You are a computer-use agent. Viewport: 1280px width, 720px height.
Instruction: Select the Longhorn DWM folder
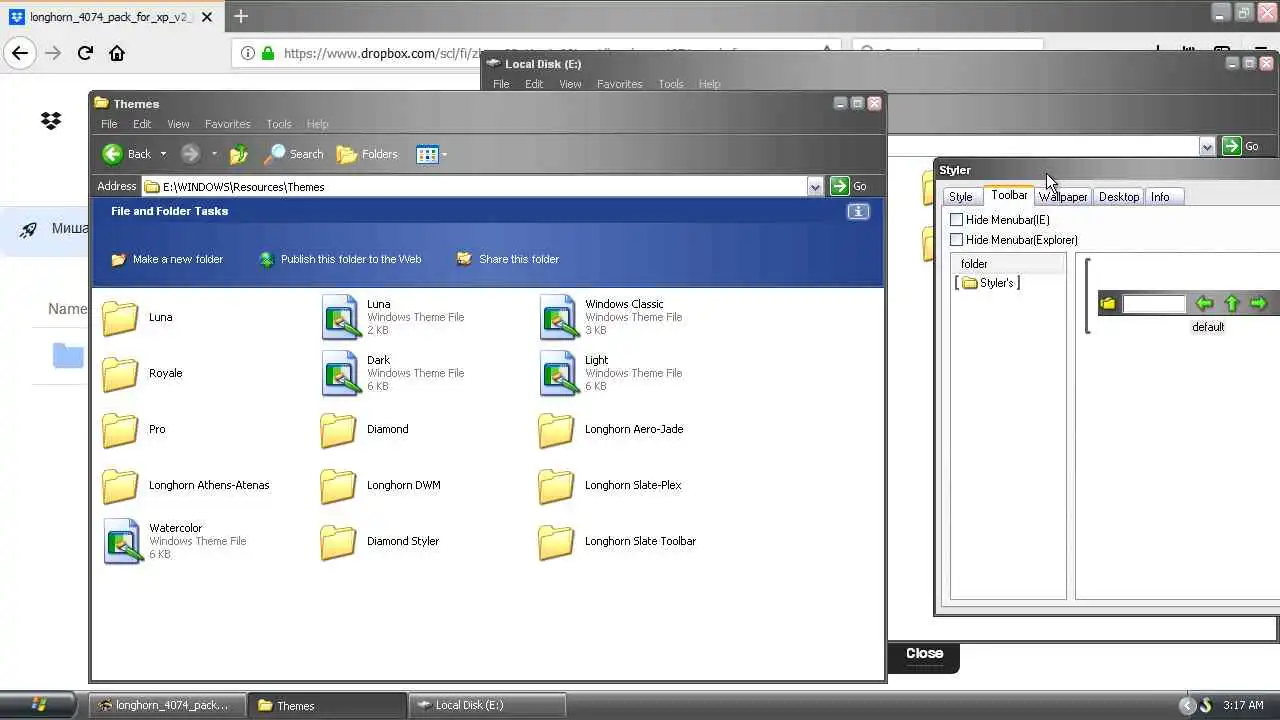pyautogui.click(x=380, y=485)
